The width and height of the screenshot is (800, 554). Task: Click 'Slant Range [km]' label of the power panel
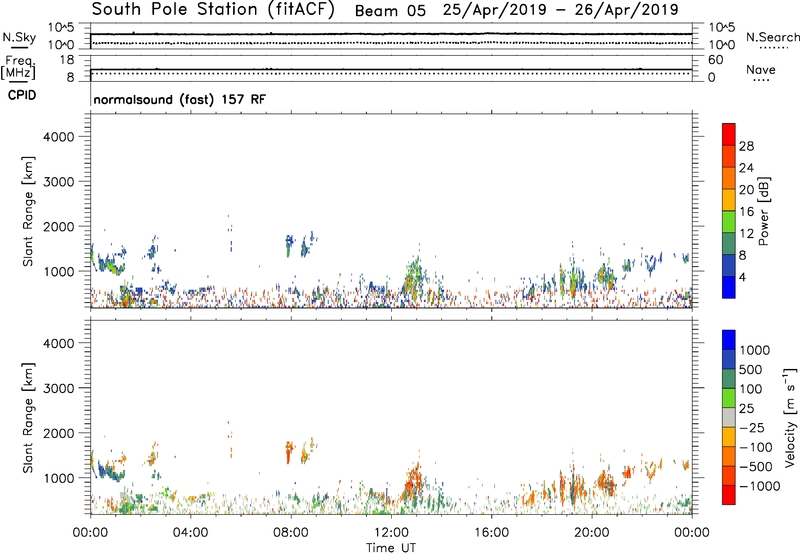point(28,211)
